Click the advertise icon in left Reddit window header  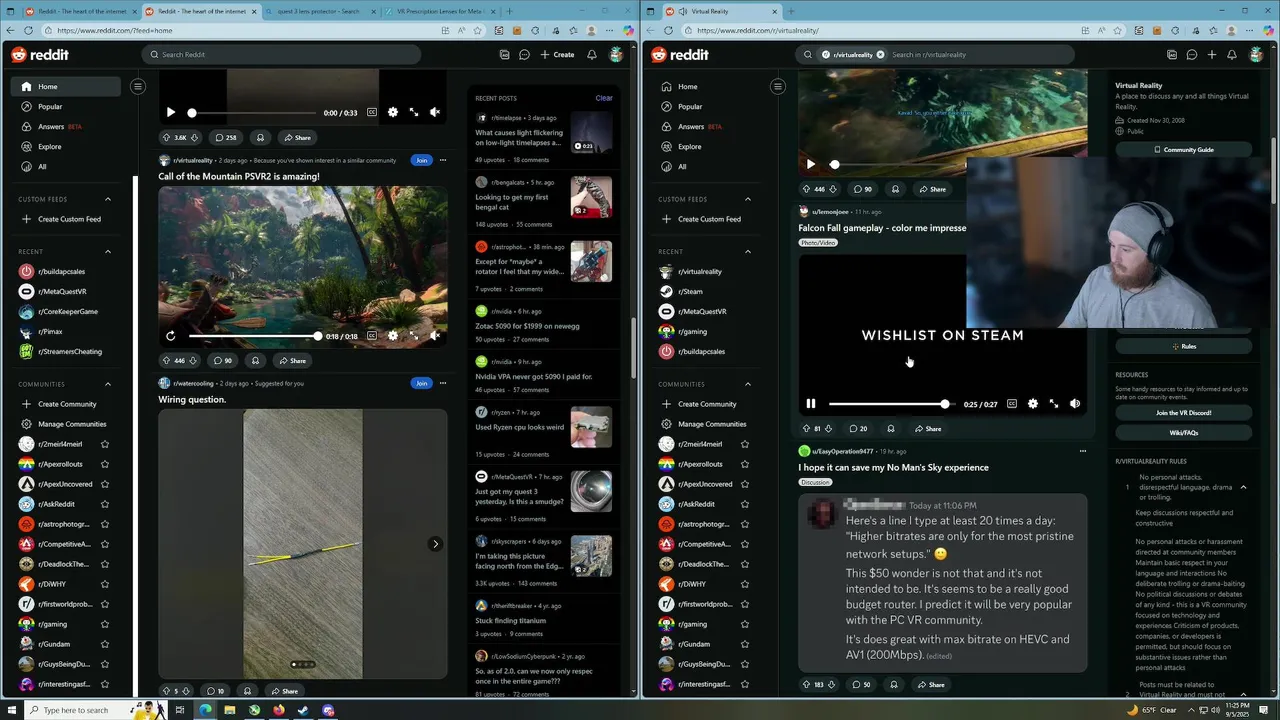click(x=504, y=55)
